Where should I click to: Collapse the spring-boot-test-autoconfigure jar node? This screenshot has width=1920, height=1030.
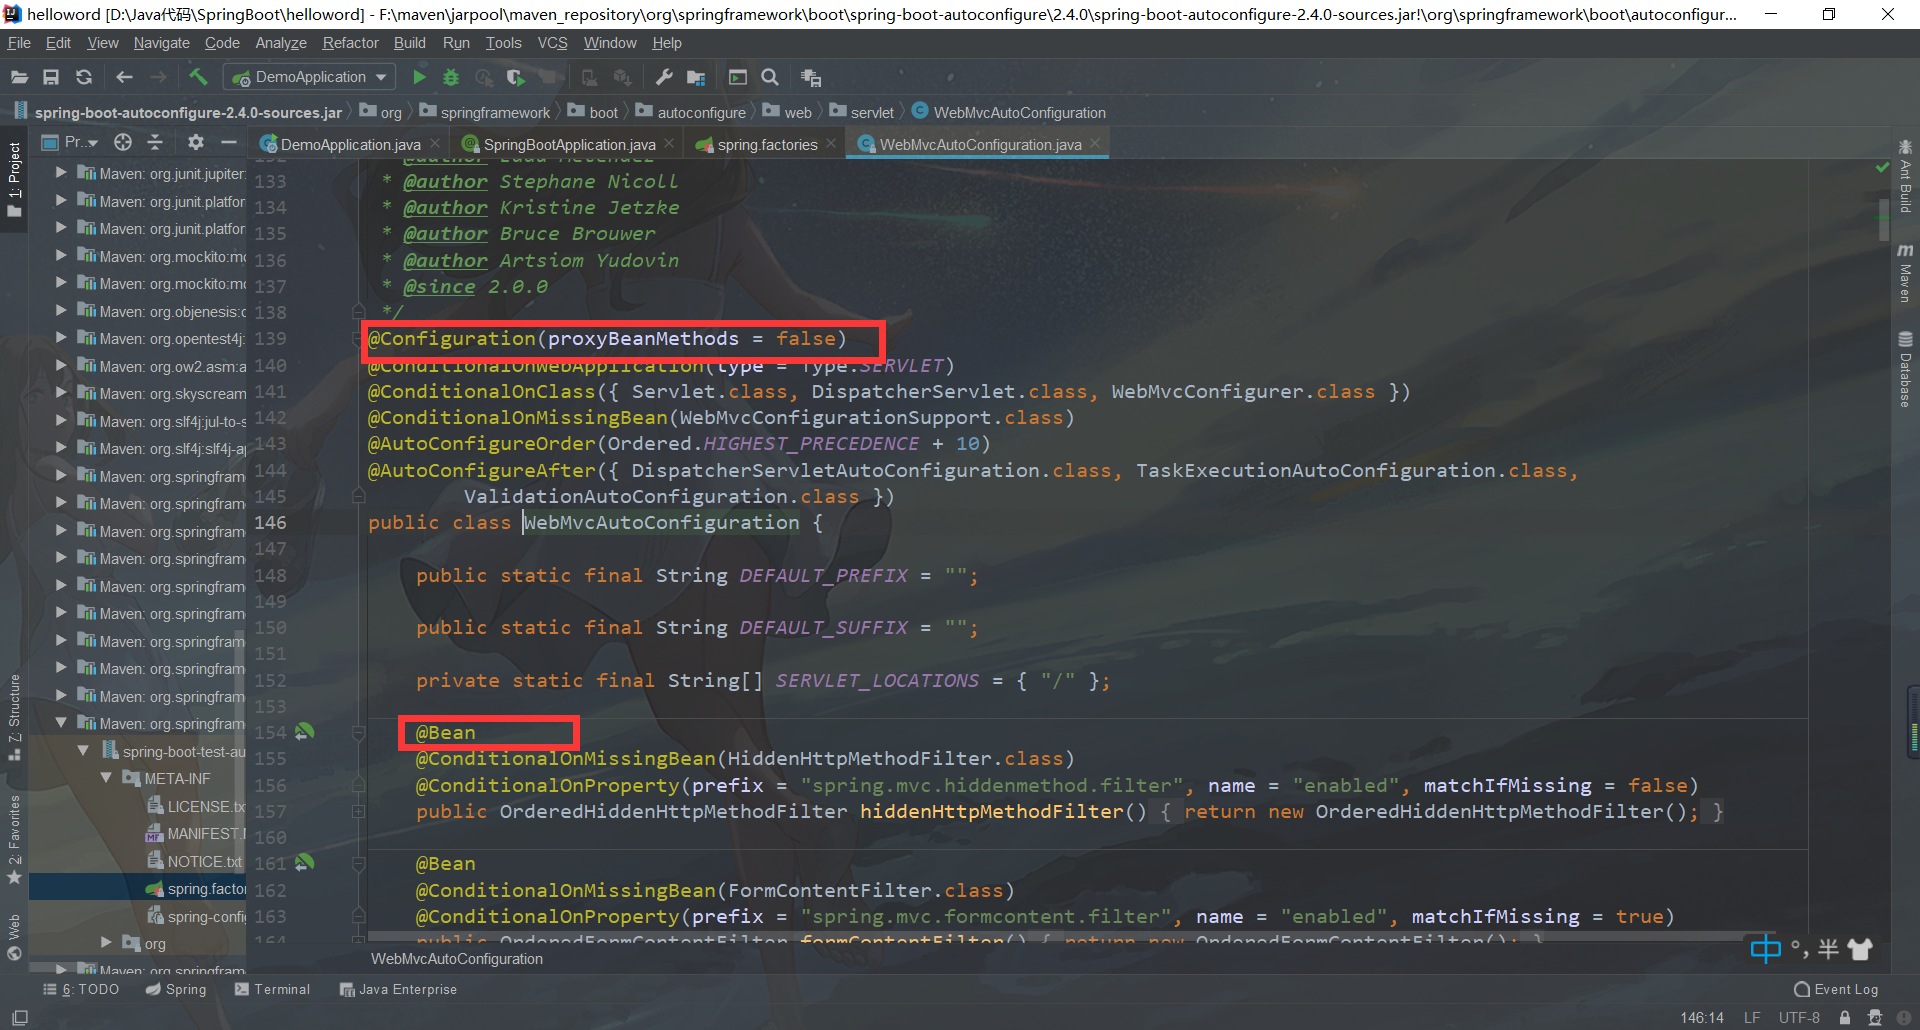pos(84,750)
